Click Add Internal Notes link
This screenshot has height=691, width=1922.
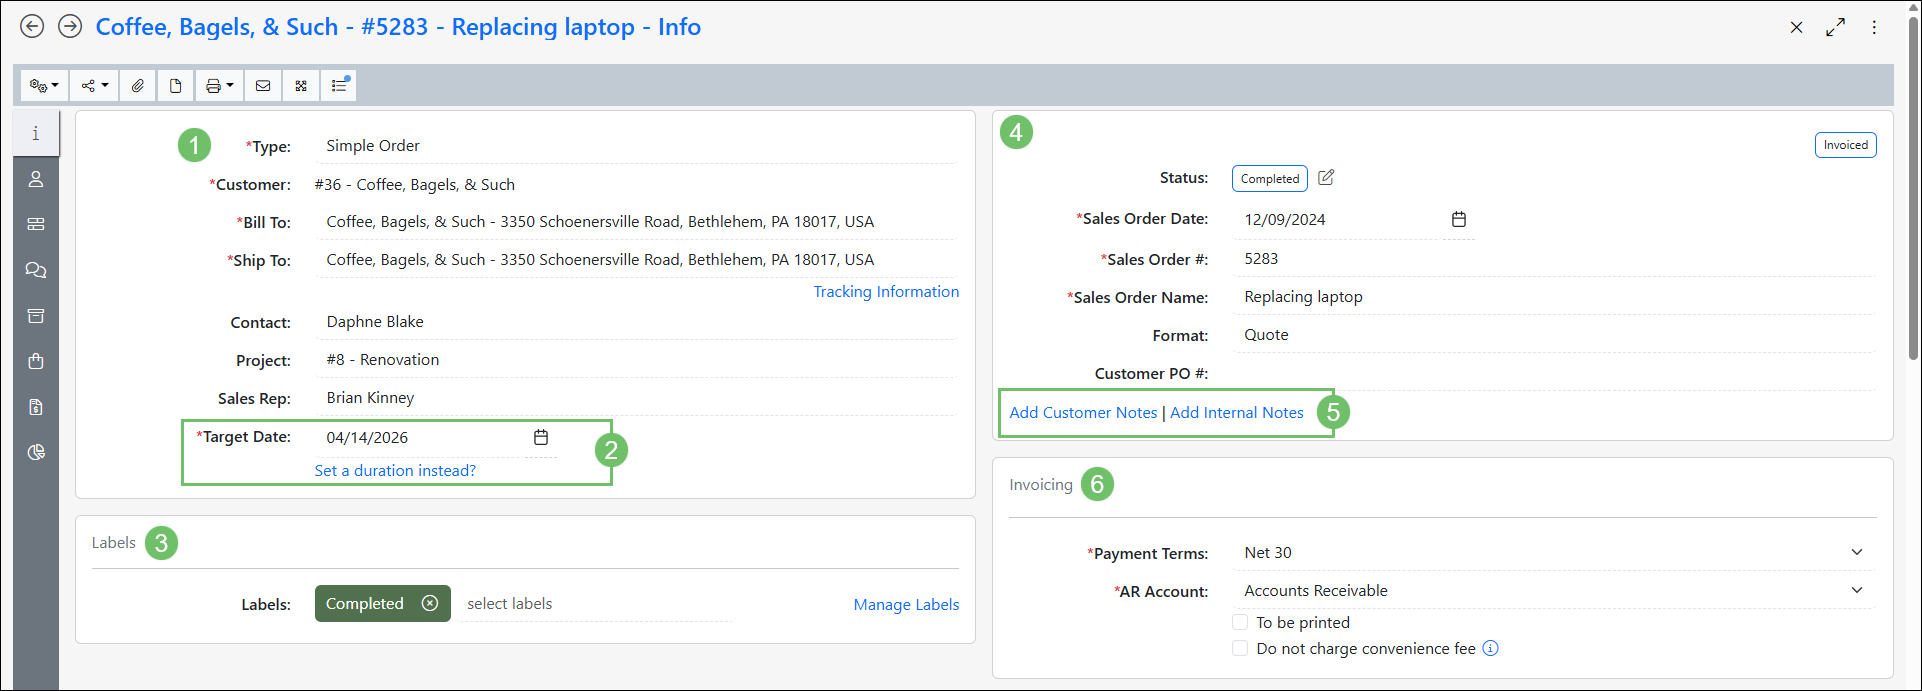point(1237,413)
